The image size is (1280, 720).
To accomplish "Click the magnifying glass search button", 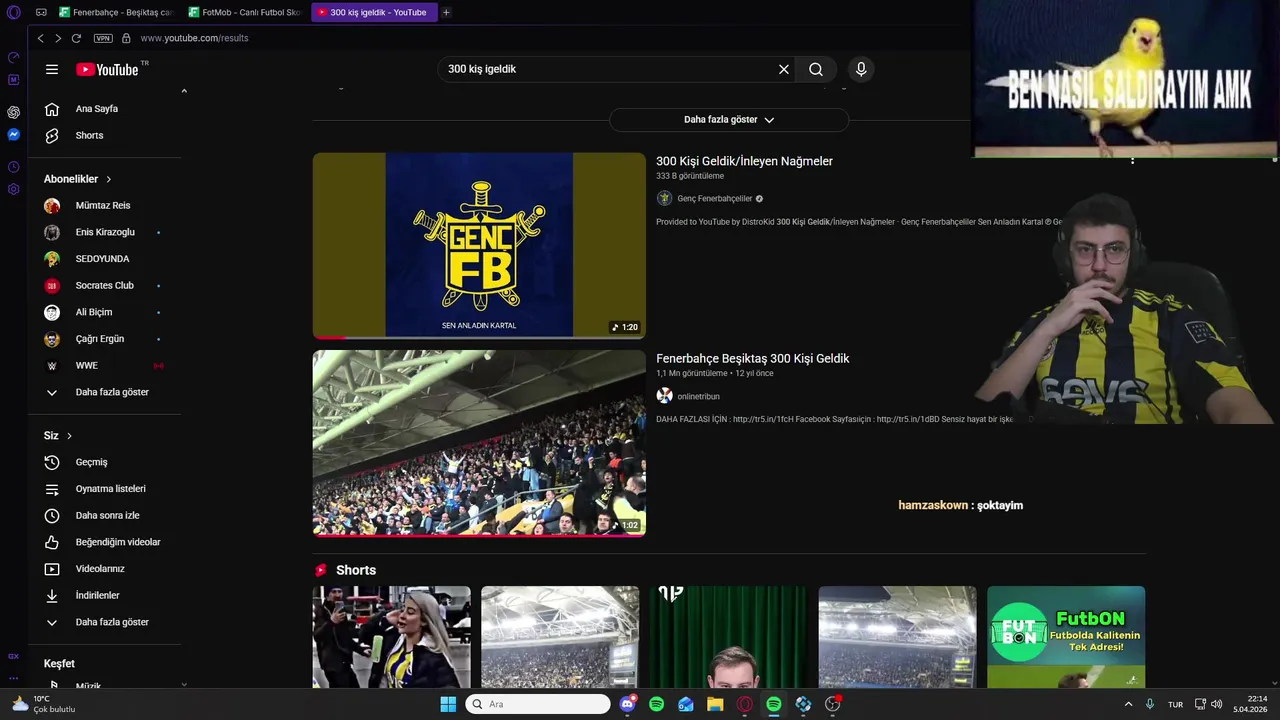I will (x=816, y=69).
